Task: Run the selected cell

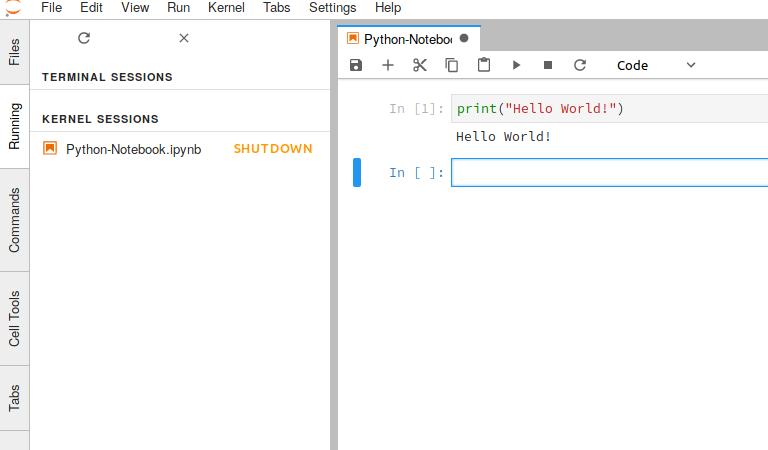Action: pyautogui.click(x=516, y=65)
